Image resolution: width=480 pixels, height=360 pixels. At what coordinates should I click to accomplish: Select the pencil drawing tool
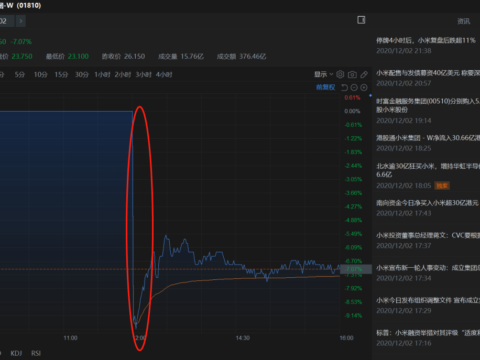tap(364, 75)
